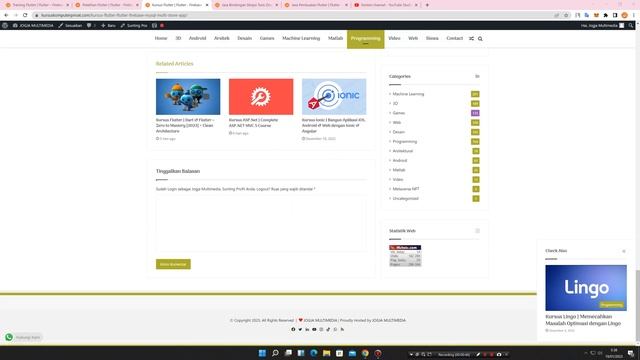Screen dimensions: 640x360
Task: Open the Metaverse NFT category link
Action: [x=406, y=189]
